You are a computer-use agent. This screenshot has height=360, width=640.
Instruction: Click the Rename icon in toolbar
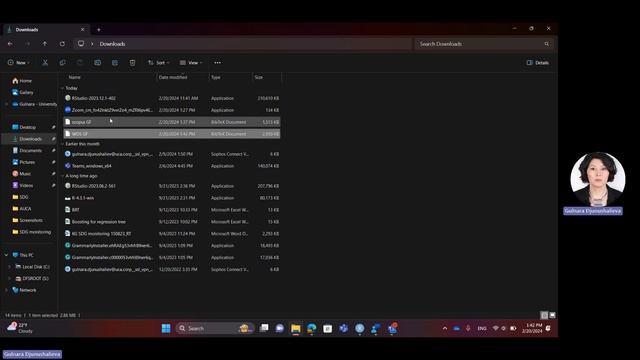98,62
